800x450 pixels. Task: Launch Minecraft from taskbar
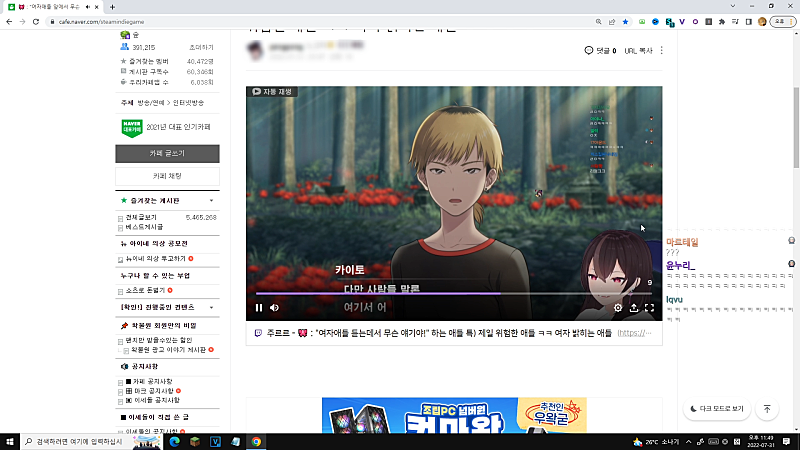(195, 442)
